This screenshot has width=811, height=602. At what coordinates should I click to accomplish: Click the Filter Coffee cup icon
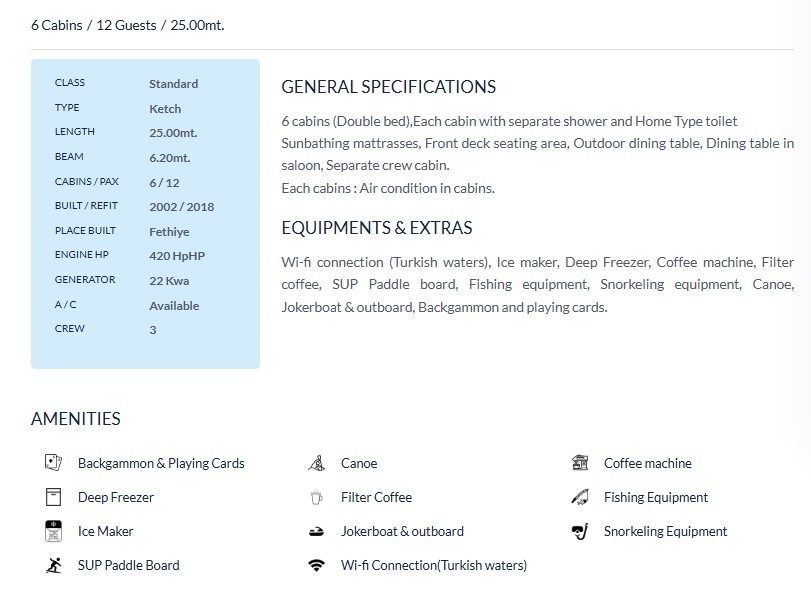point(316,497)
